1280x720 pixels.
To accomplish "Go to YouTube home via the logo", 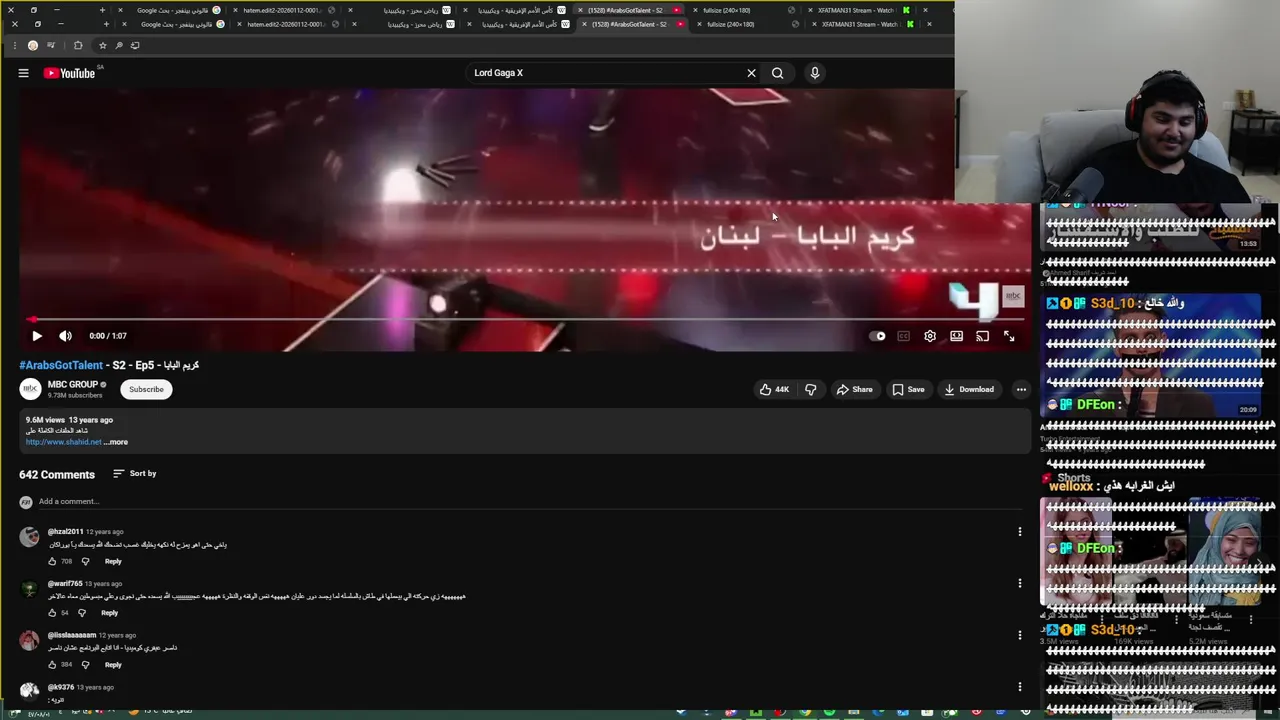I will pos(69,73).
